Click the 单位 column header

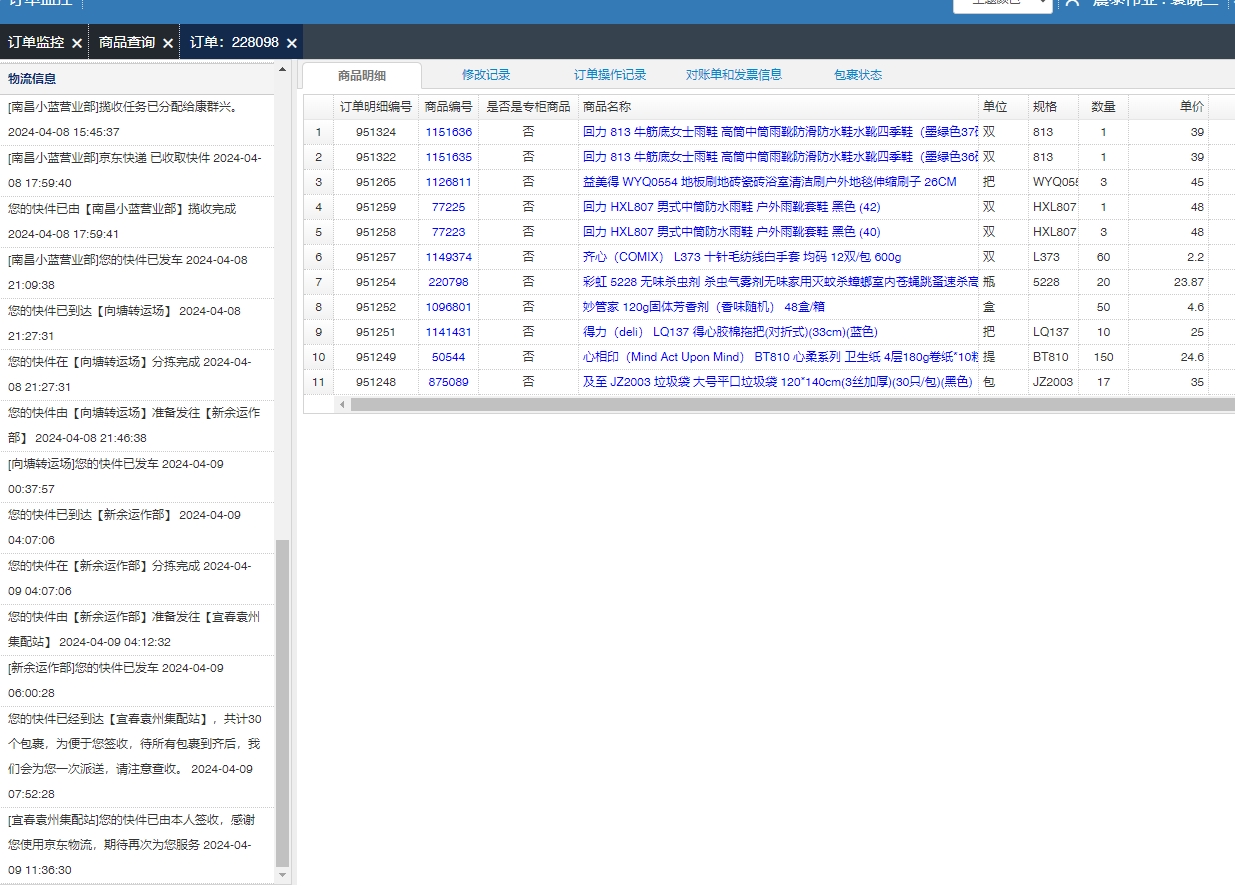click(1003, 107)
